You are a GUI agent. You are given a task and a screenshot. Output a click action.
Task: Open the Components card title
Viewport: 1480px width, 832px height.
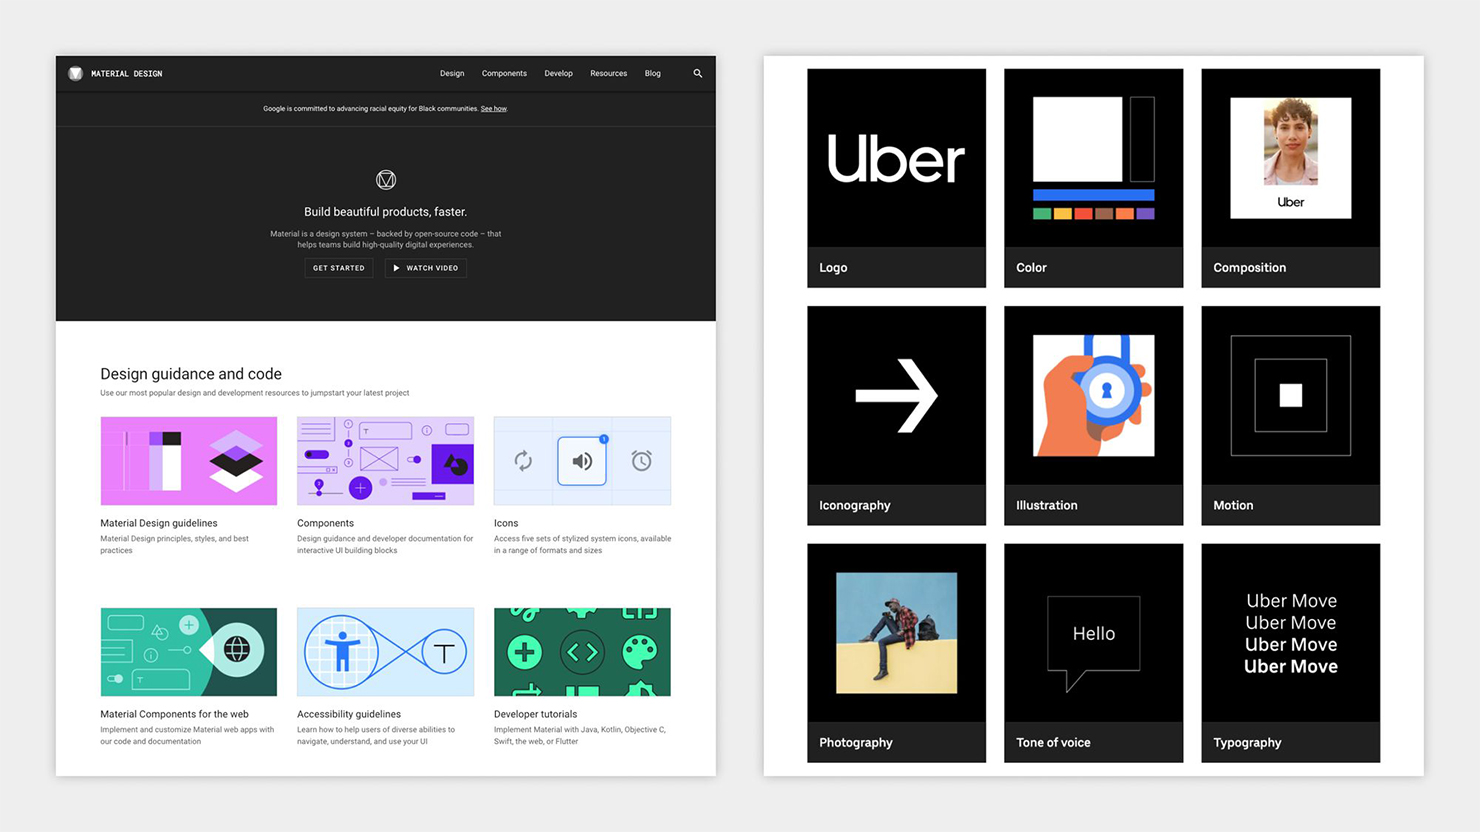325,523
